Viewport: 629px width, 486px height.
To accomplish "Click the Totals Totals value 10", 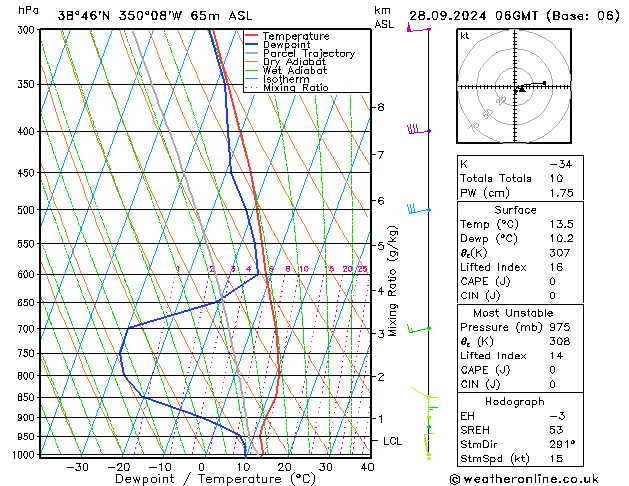I will (556, 178).
